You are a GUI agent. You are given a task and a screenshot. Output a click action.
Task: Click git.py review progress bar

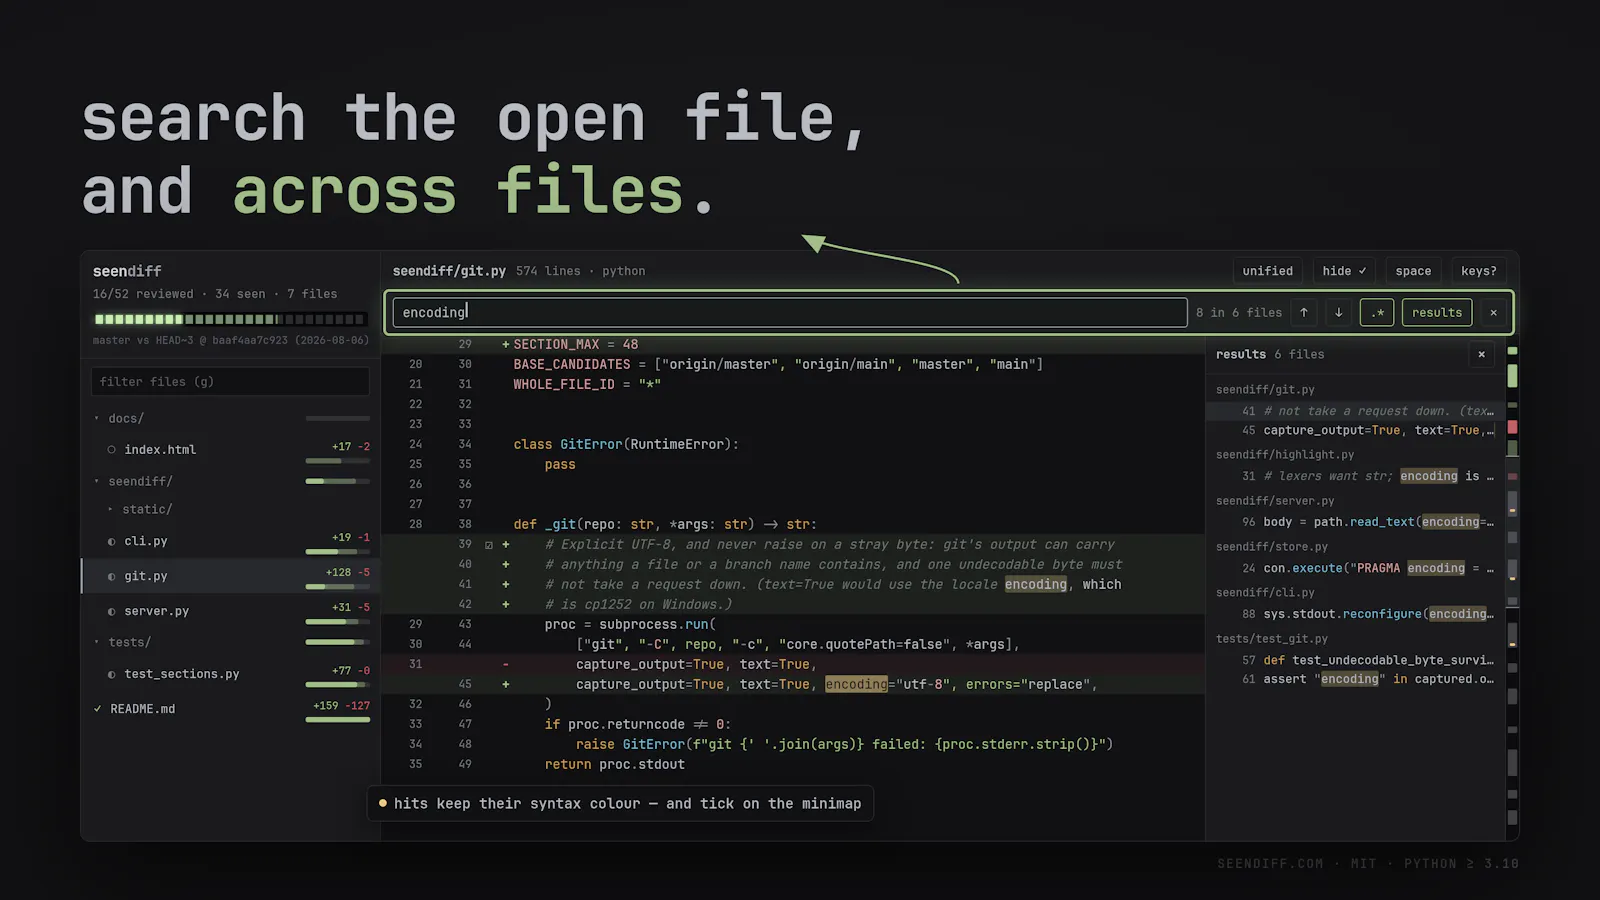click(x=338, y=587)
